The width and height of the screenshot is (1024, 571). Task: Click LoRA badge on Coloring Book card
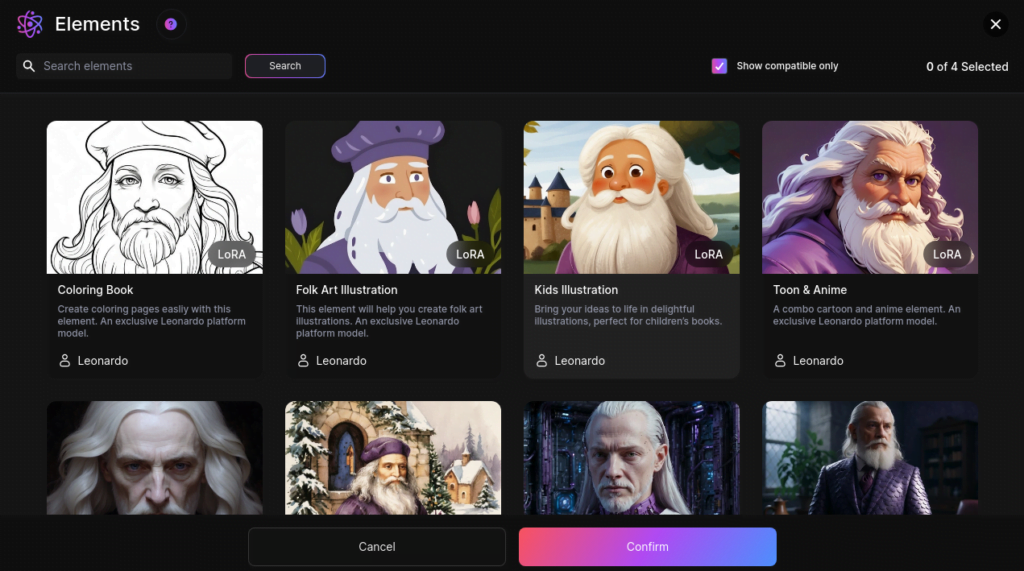tap(232, 254)
